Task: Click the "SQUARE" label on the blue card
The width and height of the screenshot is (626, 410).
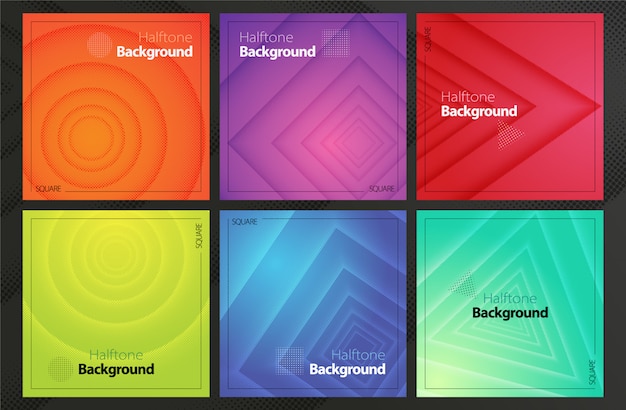Action: (x=245, y=222)
